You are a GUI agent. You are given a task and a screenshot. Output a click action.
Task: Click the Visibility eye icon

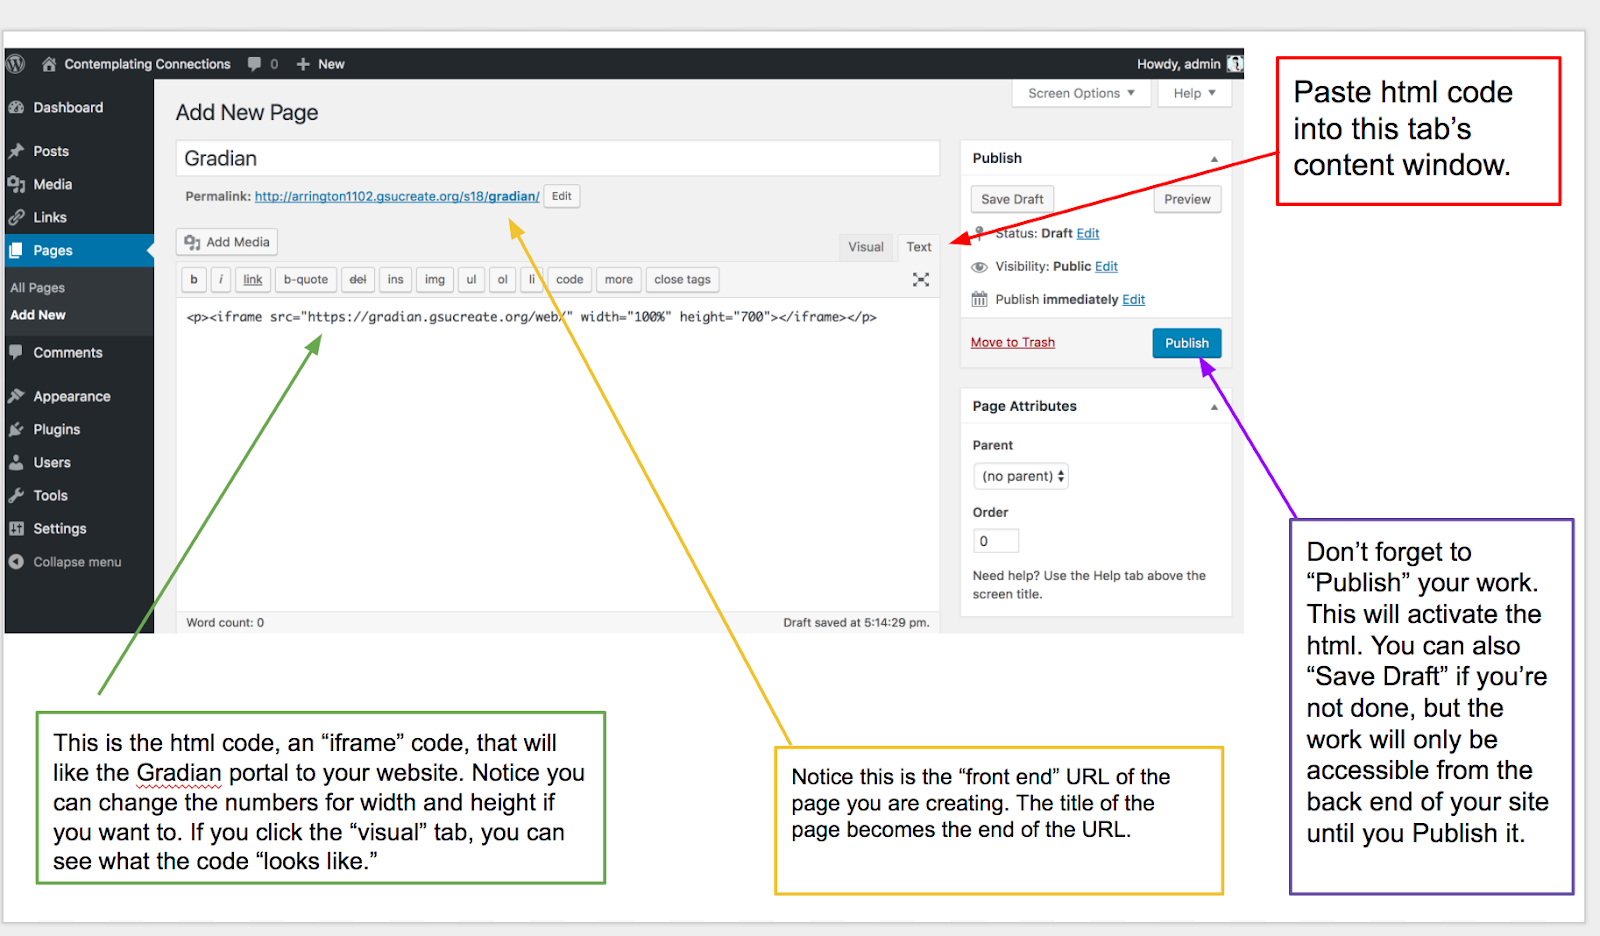click(x=980, y=267)
